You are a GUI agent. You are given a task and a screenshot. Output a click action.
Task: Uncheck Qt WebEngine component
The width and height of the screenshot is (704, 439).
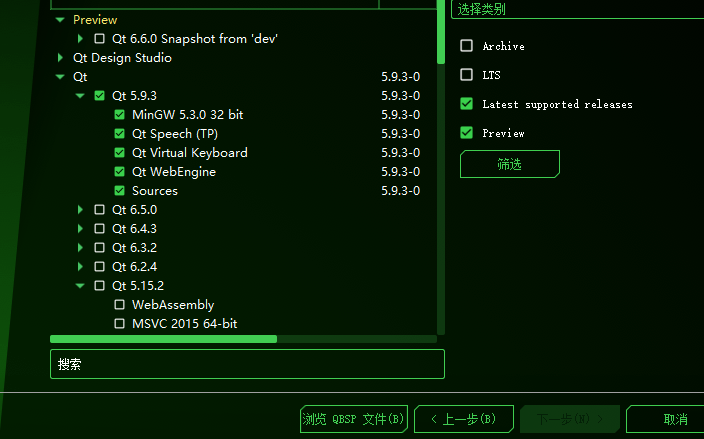click(120, 172)
